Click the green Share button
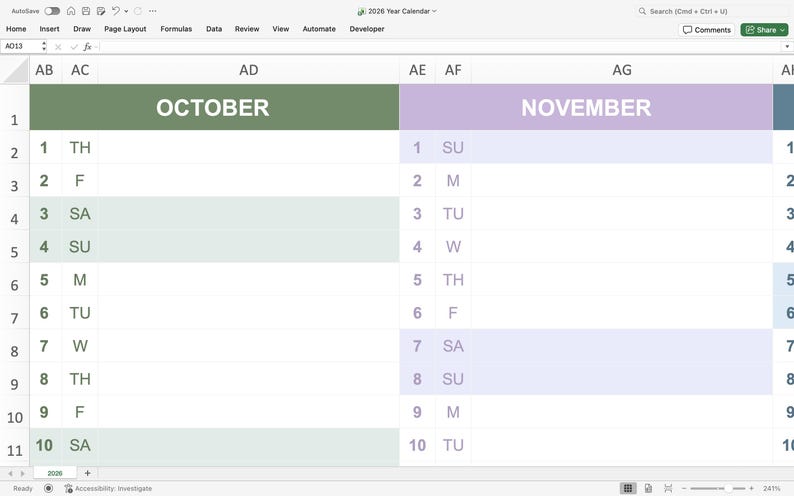Image resolution: width=794 pixels, height=496 pixels. click(x=764, y=30)
